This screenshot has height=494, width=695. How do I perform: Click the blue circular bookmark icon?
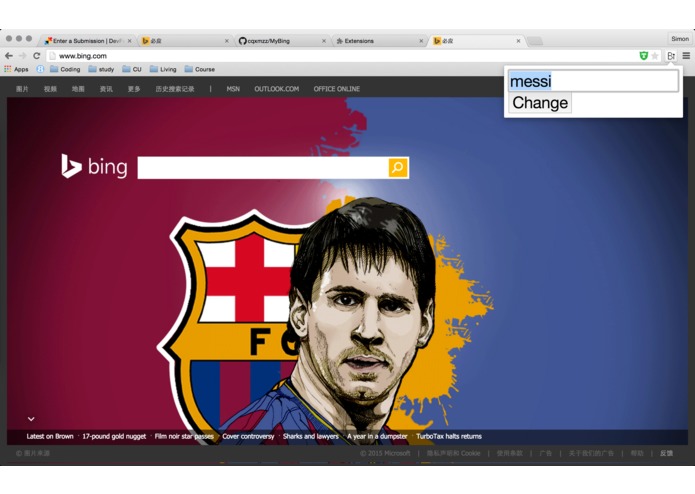point(40,69)
